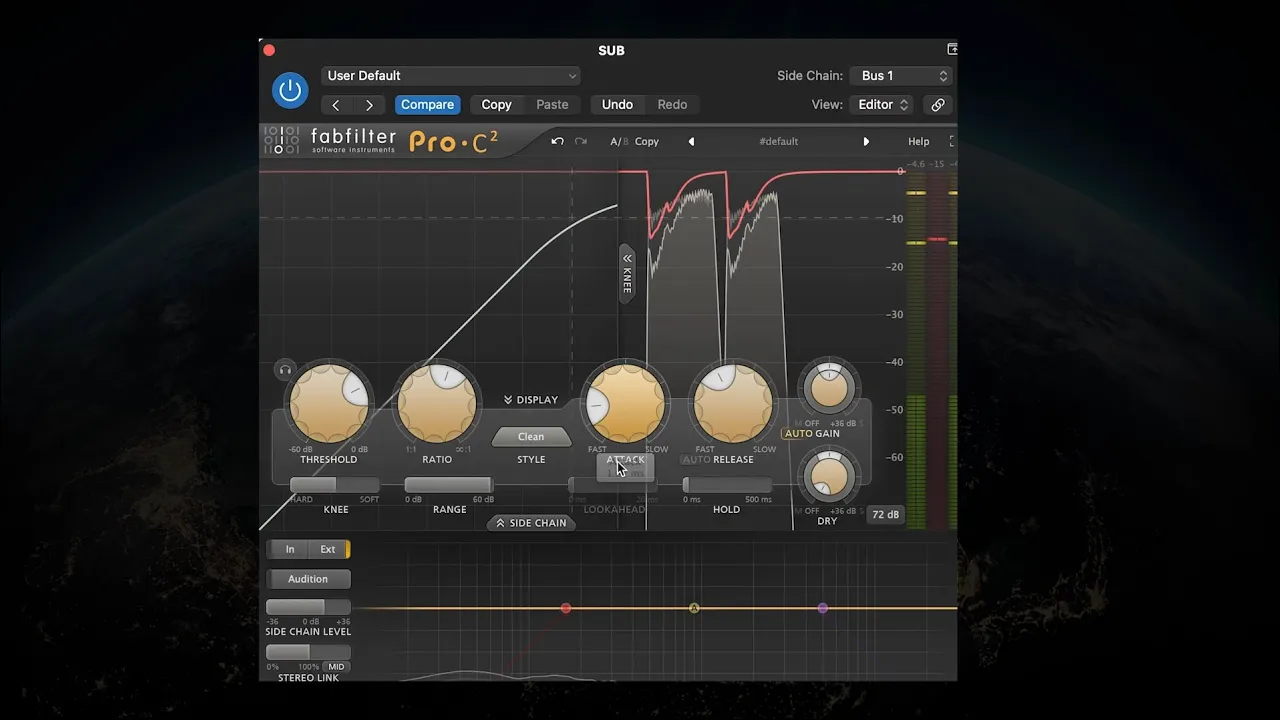This screenshot has height=720, width=1280.
Task: Click the Ratio knob
Action: coord(437,403)
